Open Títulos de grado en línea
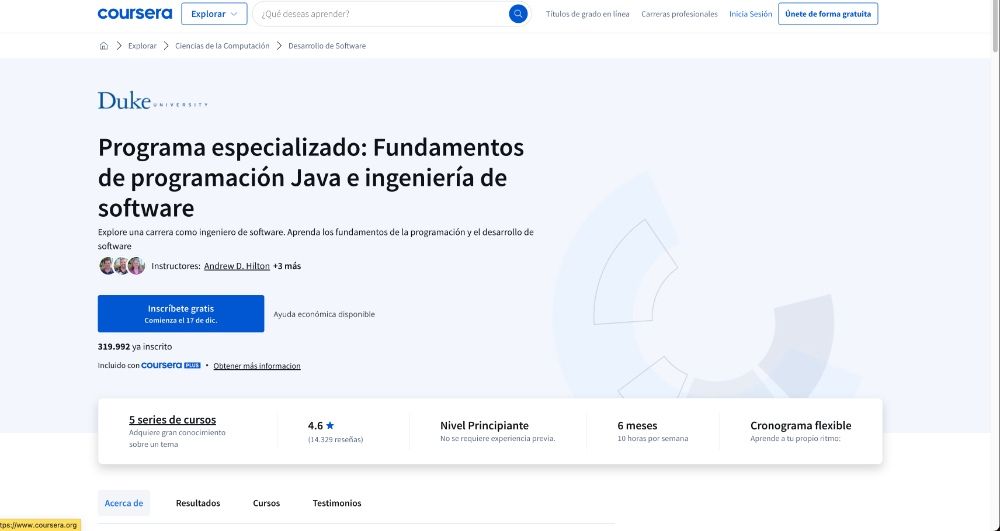 click(x=587, y=14)
